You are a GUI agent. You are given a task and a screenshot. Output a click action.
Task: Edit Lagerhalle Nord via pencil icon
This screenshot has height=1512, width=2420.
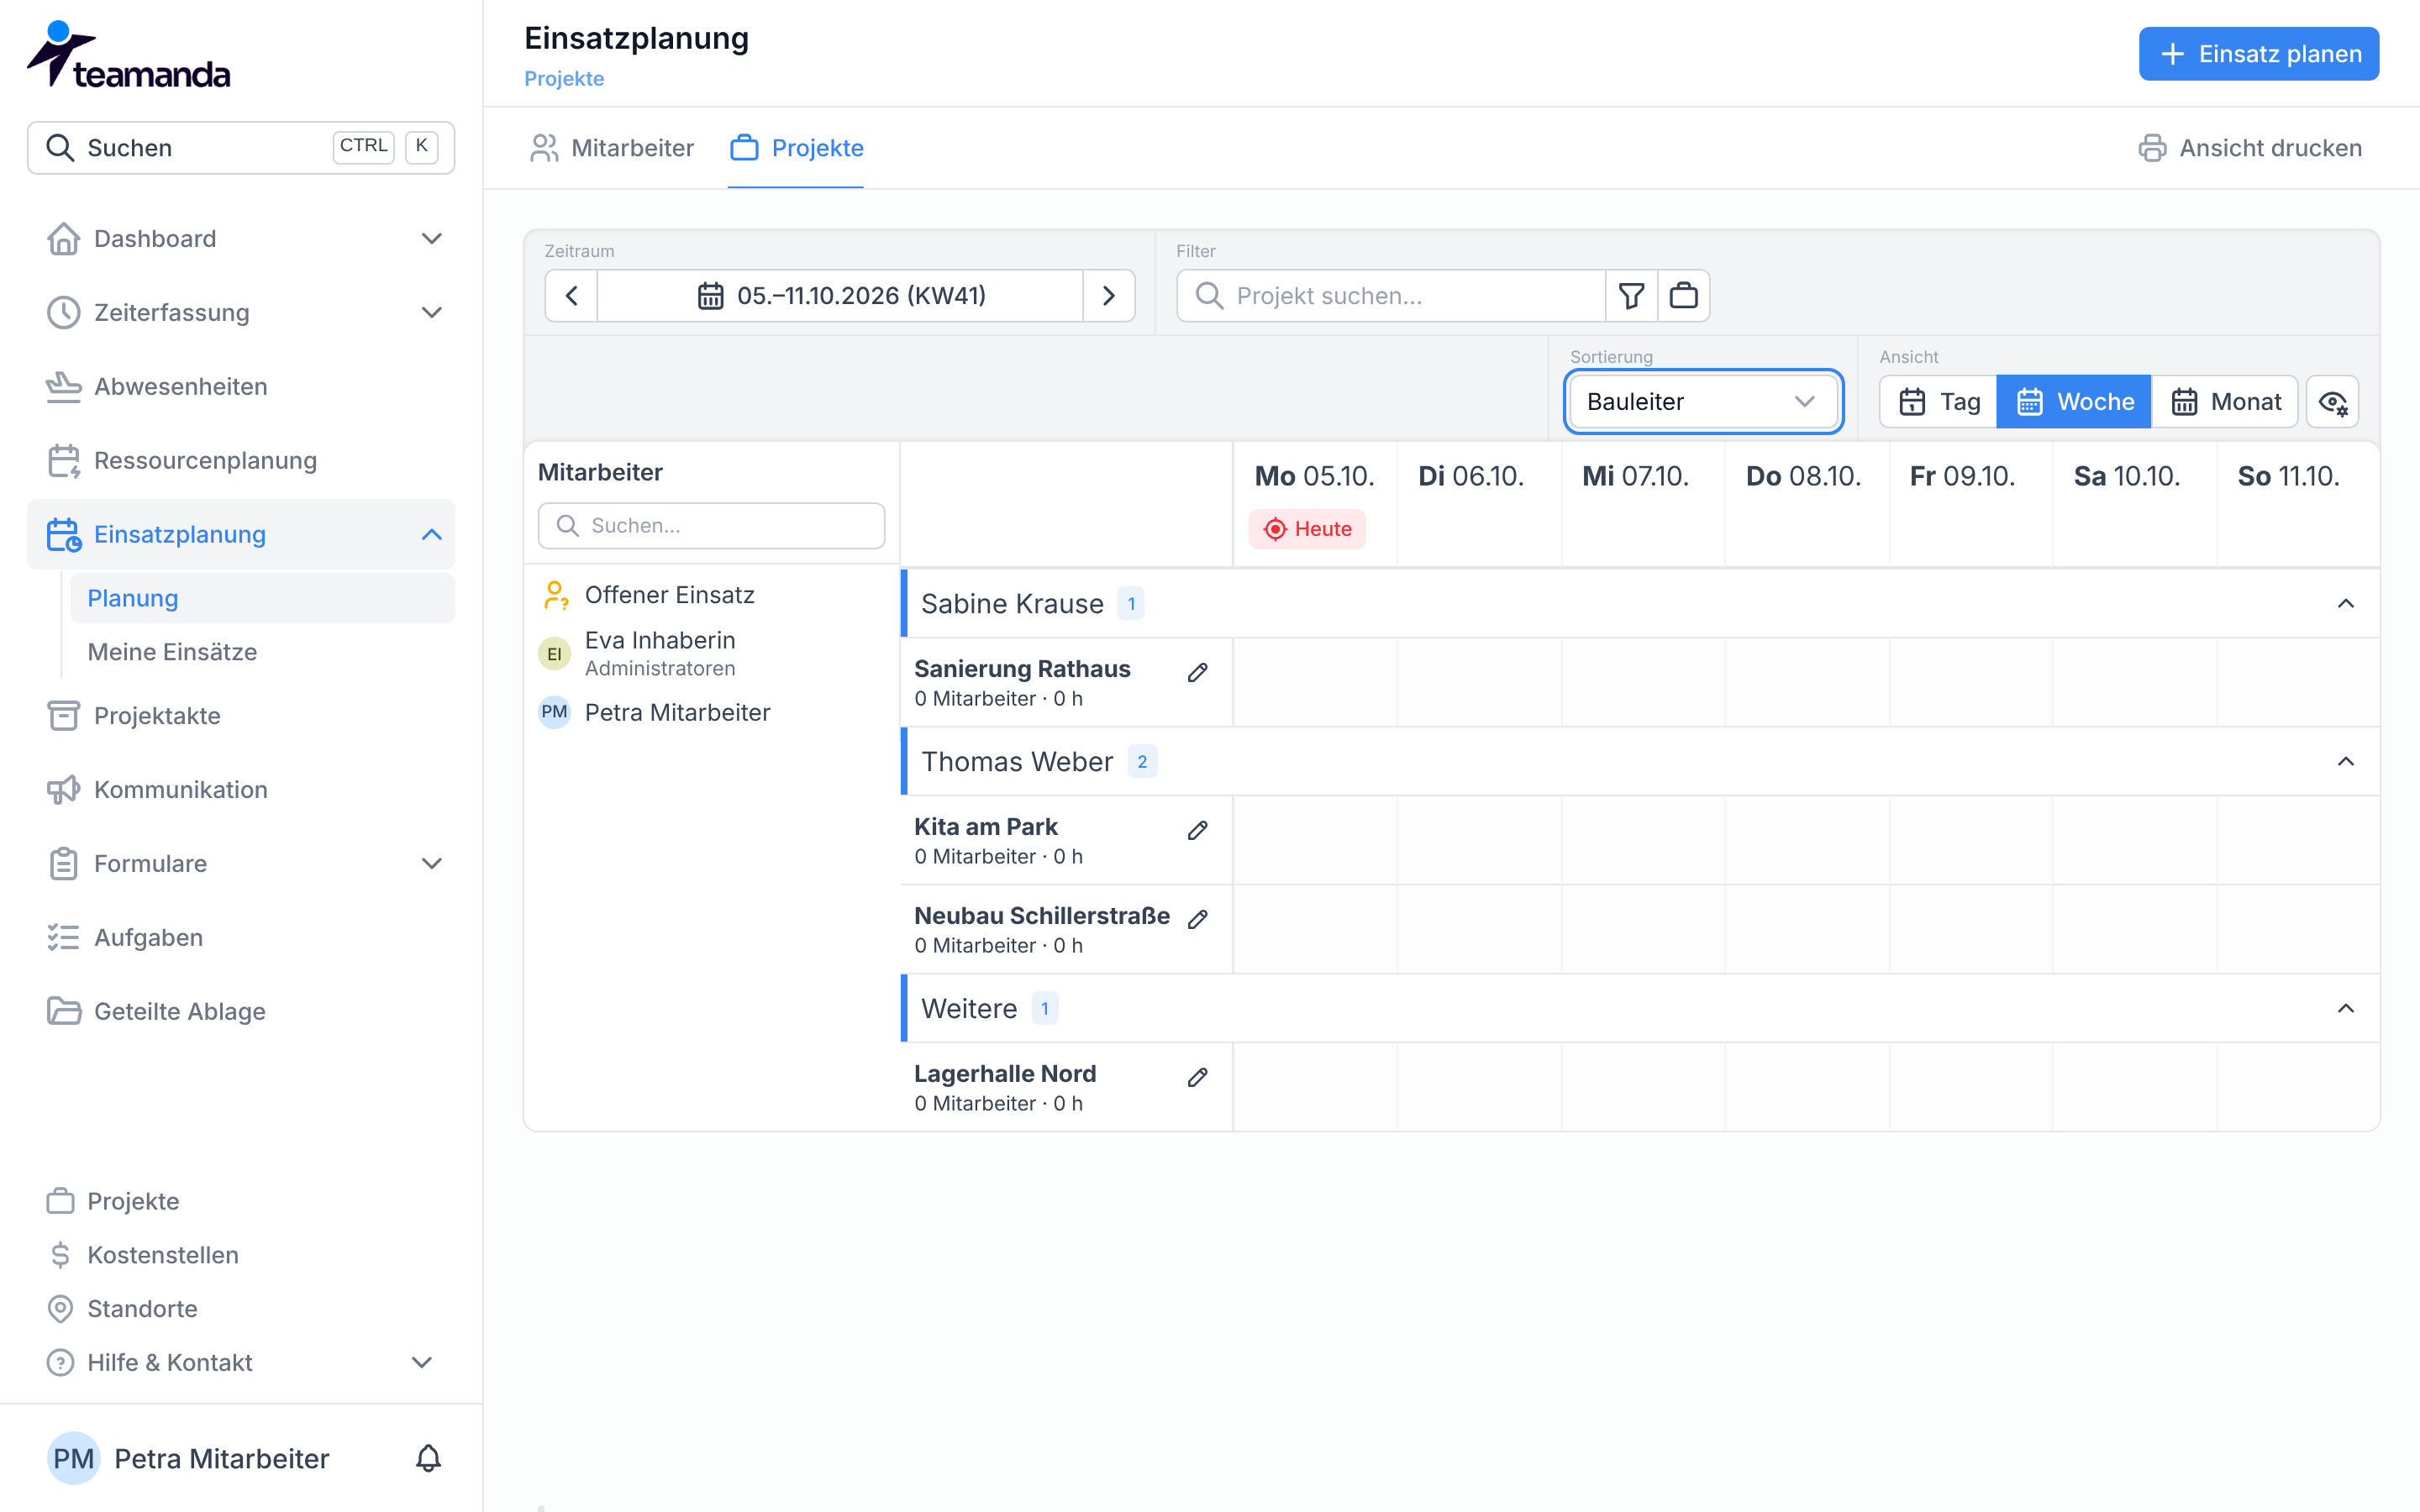coord(1198,1078)
